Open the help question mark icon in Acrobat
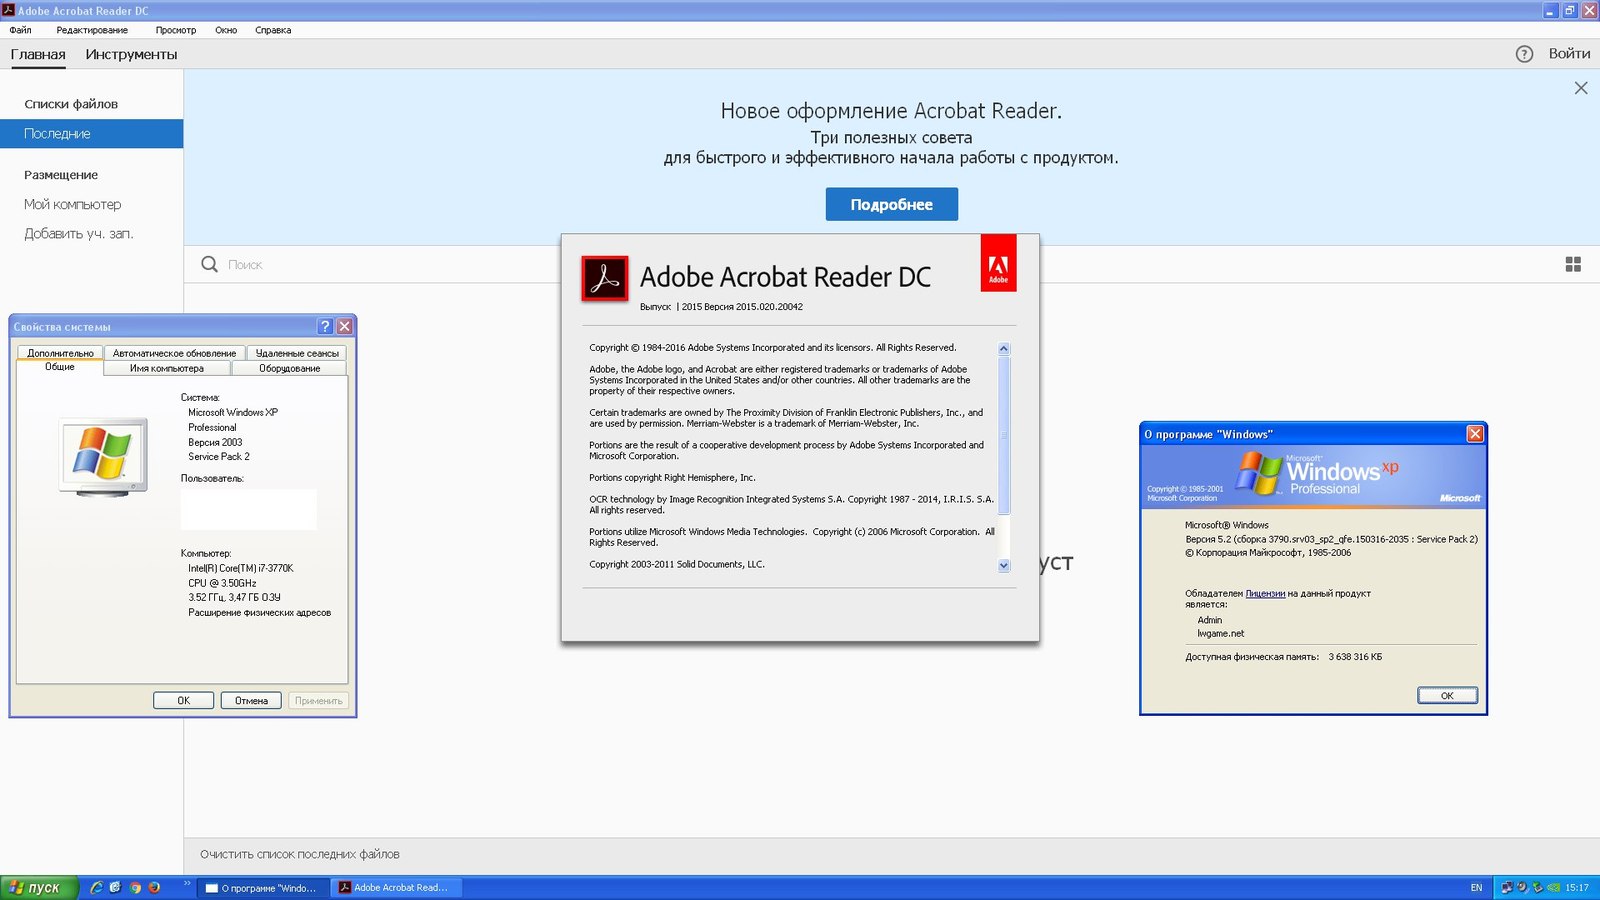This screenshot has width=1600, height=900. (x=1524, y=54)
